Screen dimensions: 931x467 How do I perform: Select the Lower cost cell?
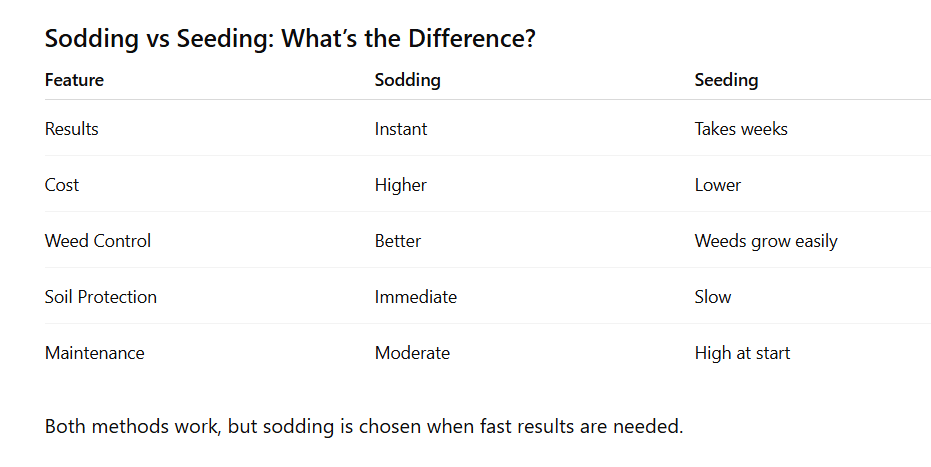coord(718,185)
